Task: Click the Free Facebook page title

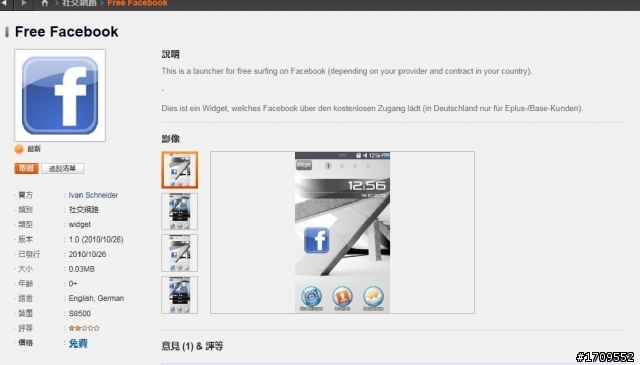Action: coord(67,32)
